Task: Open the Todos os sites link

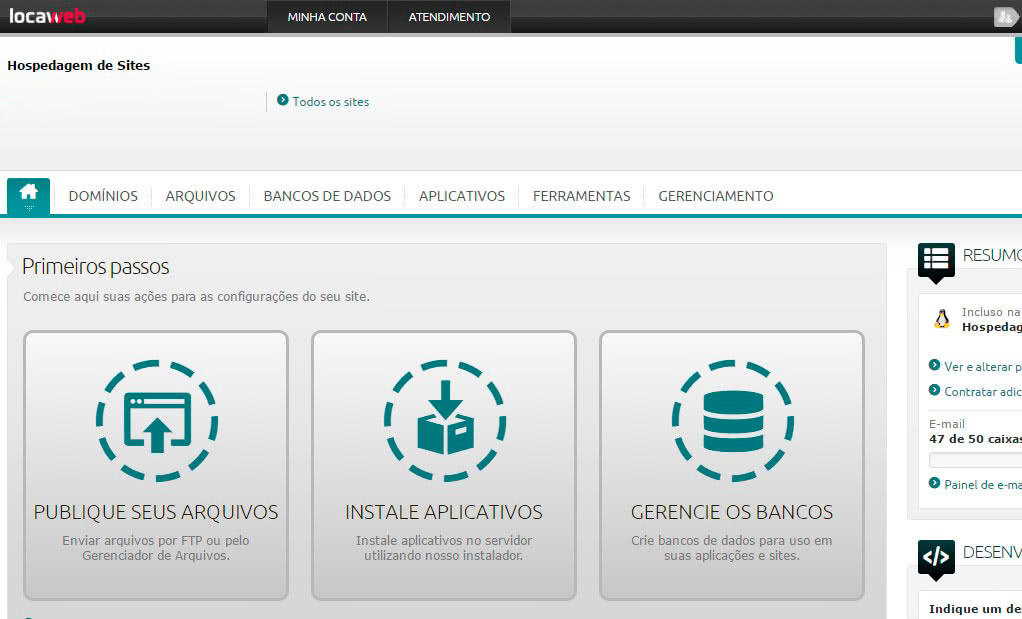Action: coord(330,102)
